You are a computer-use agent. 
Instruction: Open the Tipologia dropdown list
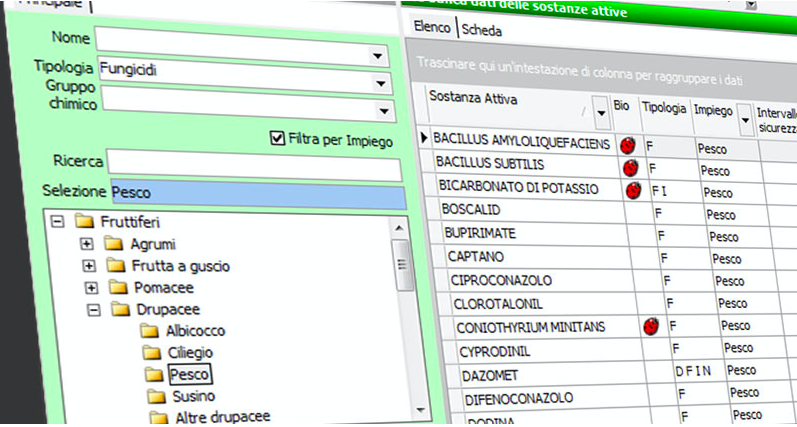tap(378, 84)
